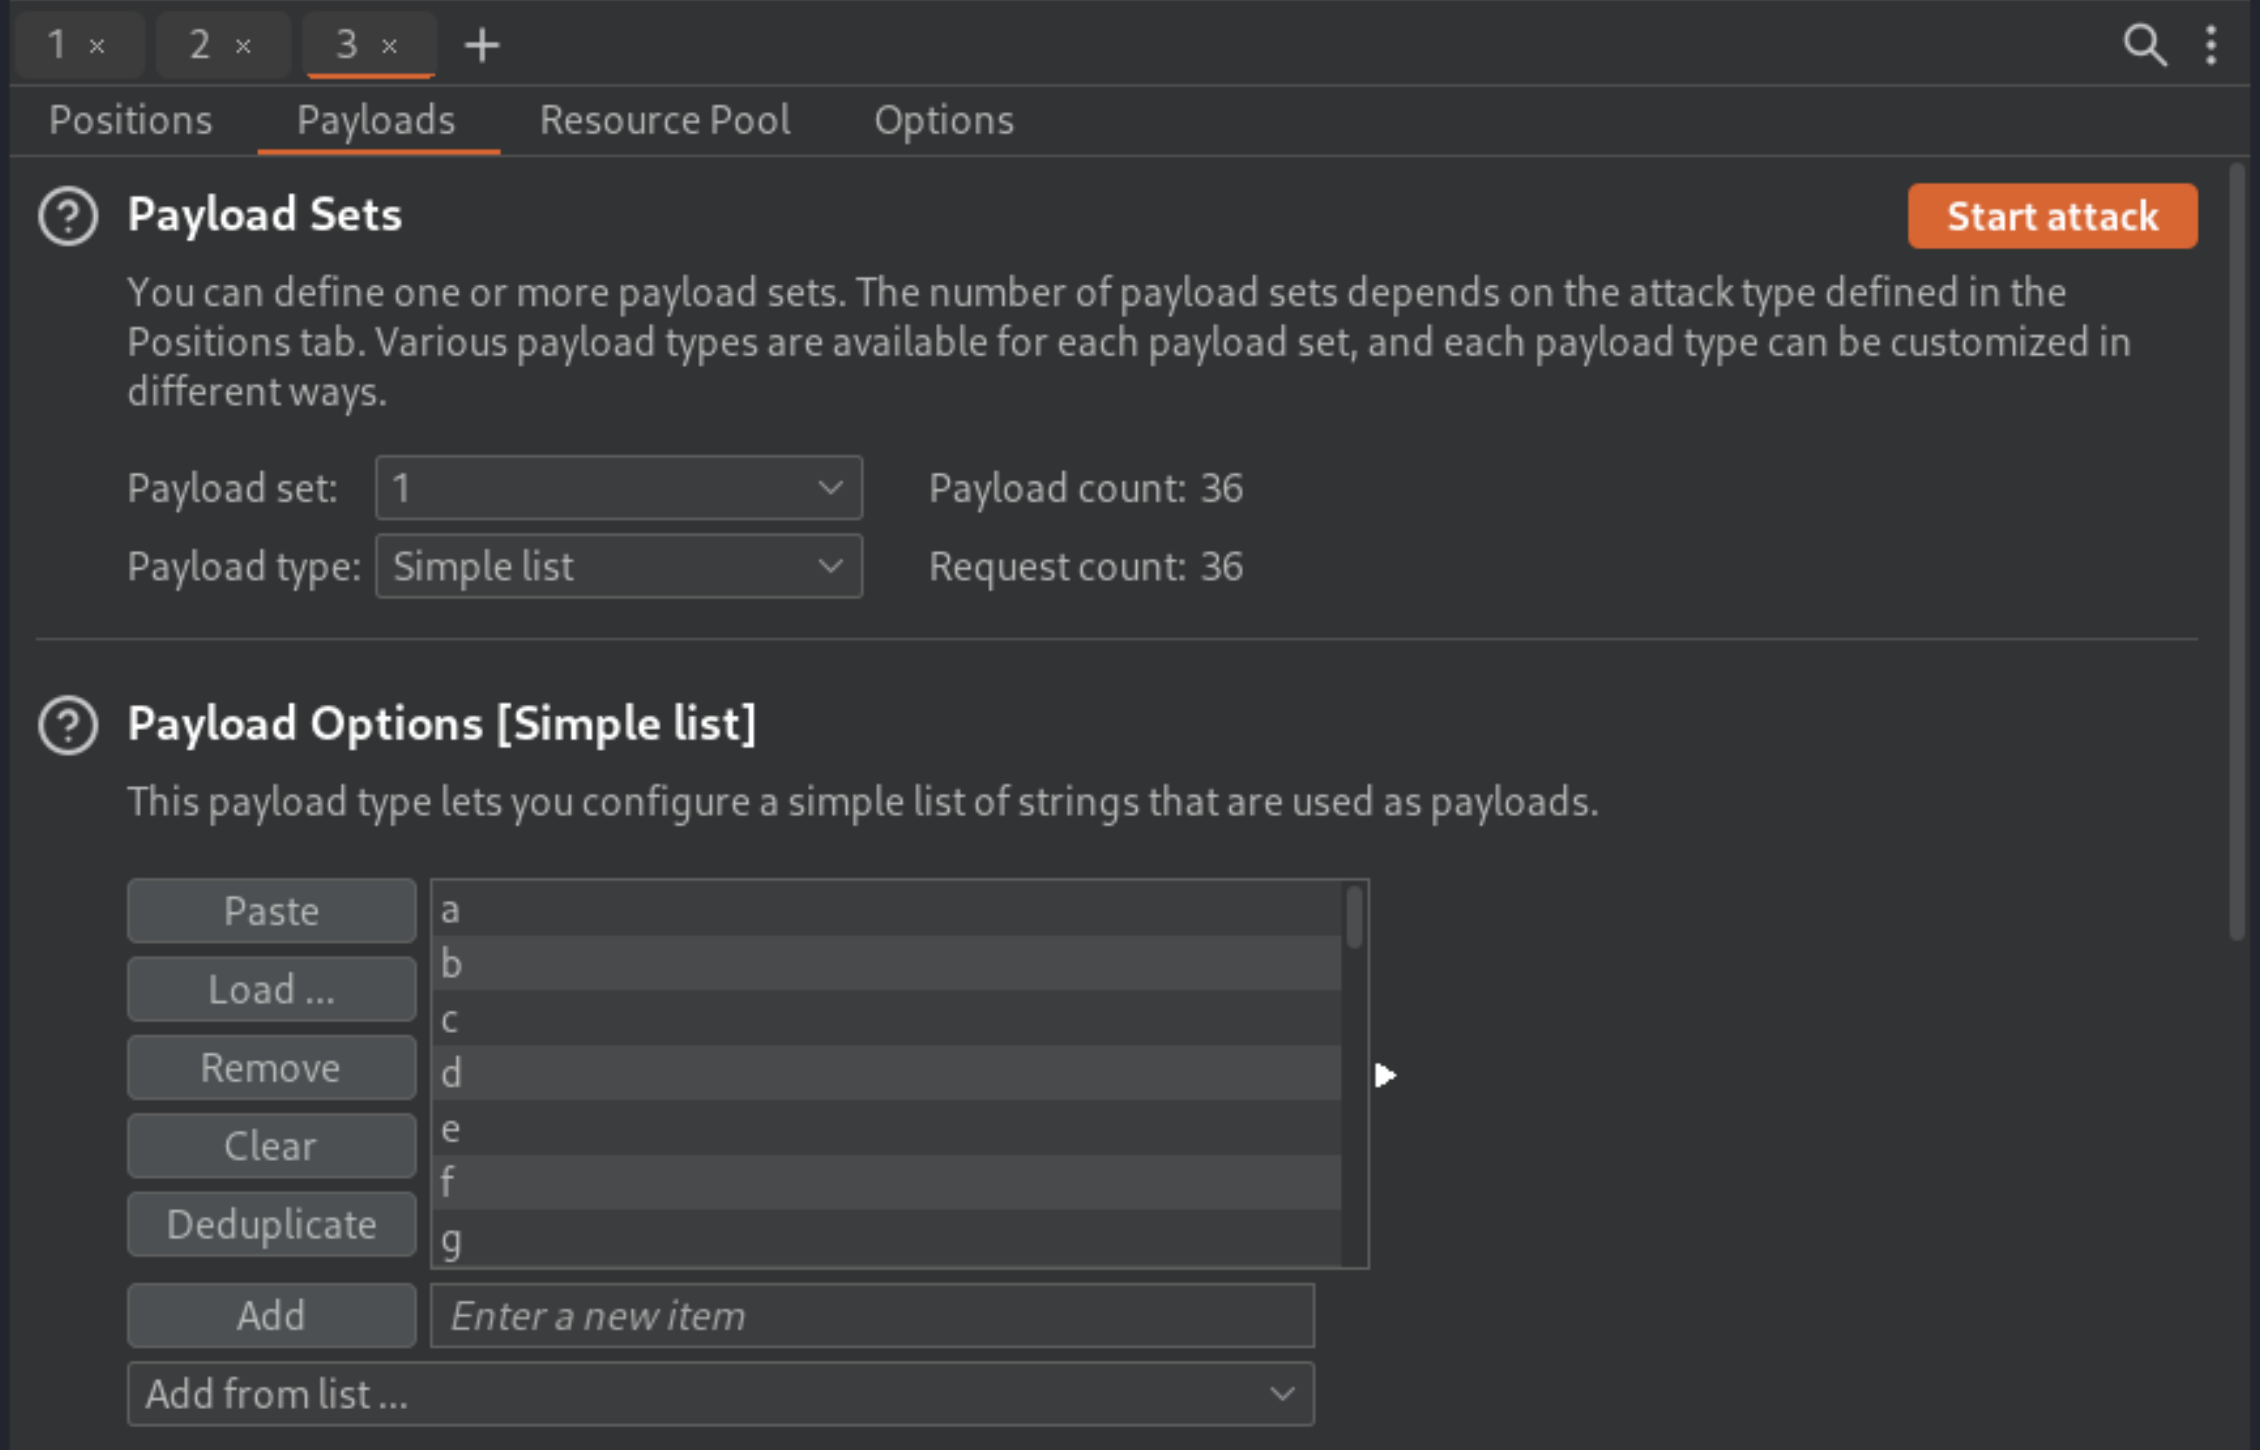Click the Remove button
Image resolution: width=2260 pixels, height=1450 pixels.
(x=270, y=1068)
